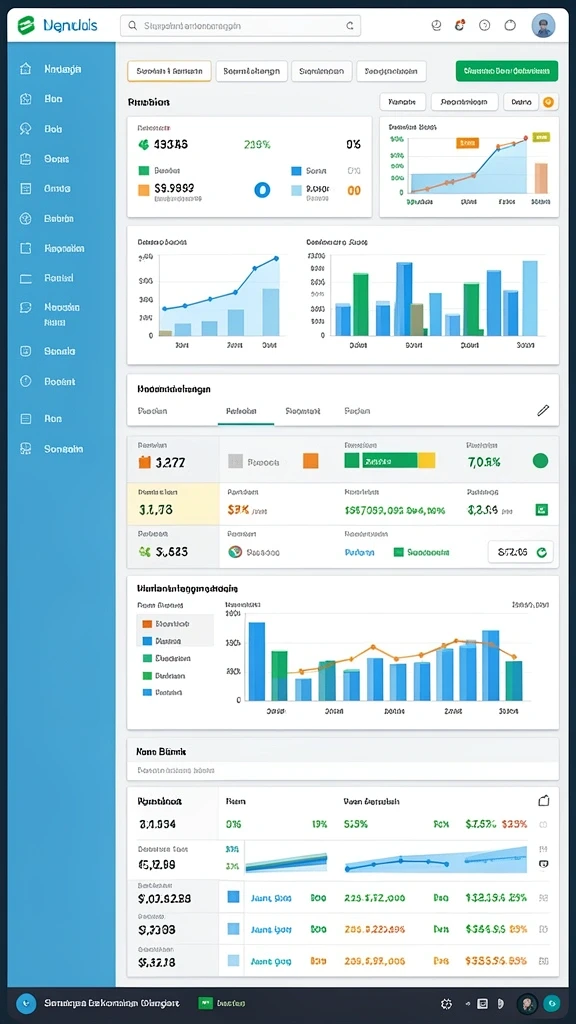Click the blue ring icon in the stats card
Image resolution: width=576 pixels, height=1024 pixels.
pyautogui.click(x=262, y=190)
